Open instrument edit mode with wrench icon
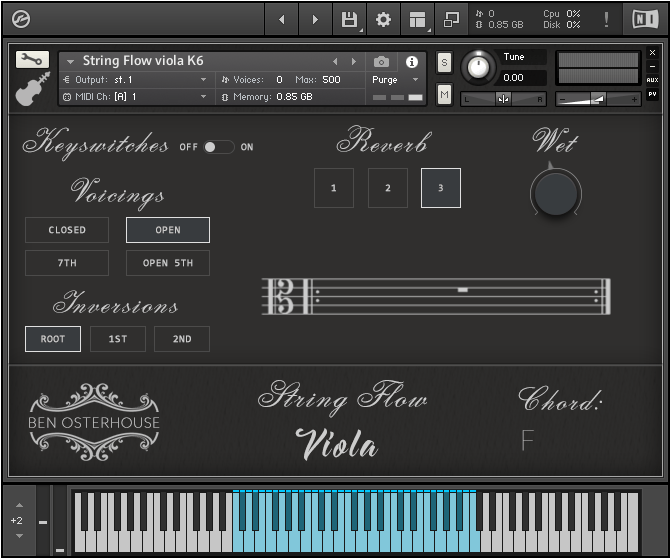Screen dimensions: 670x558 32,59
